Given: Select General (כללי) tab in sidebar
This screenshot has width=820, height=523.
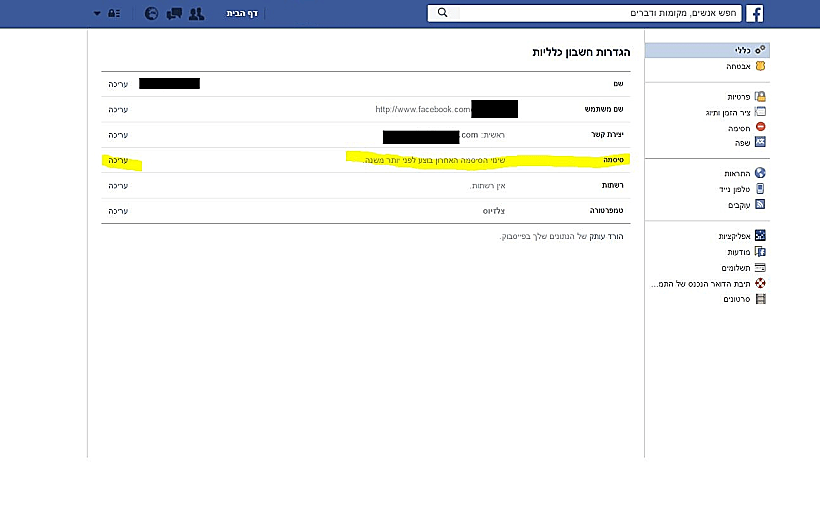Looking at the screenshot, I should tap(742, 49).
